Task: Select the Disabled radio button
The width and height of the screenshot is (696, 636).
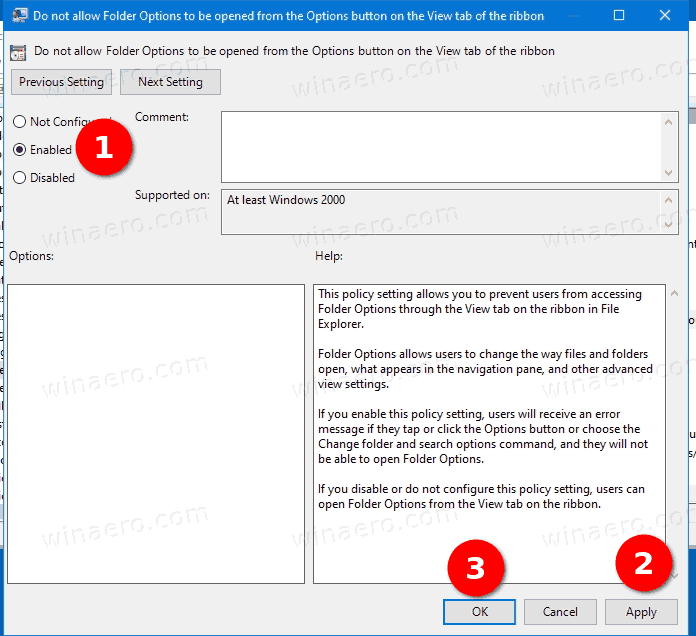Action: click(20, 178)
